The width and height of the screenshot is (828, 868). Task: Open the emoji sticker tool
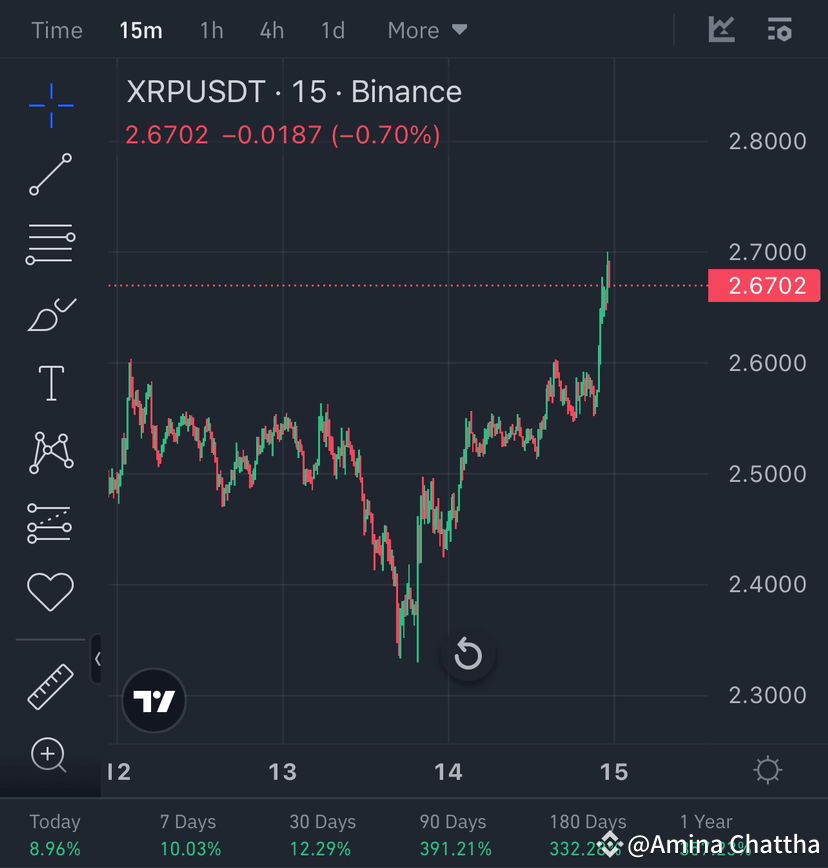[x=50, y=590]
